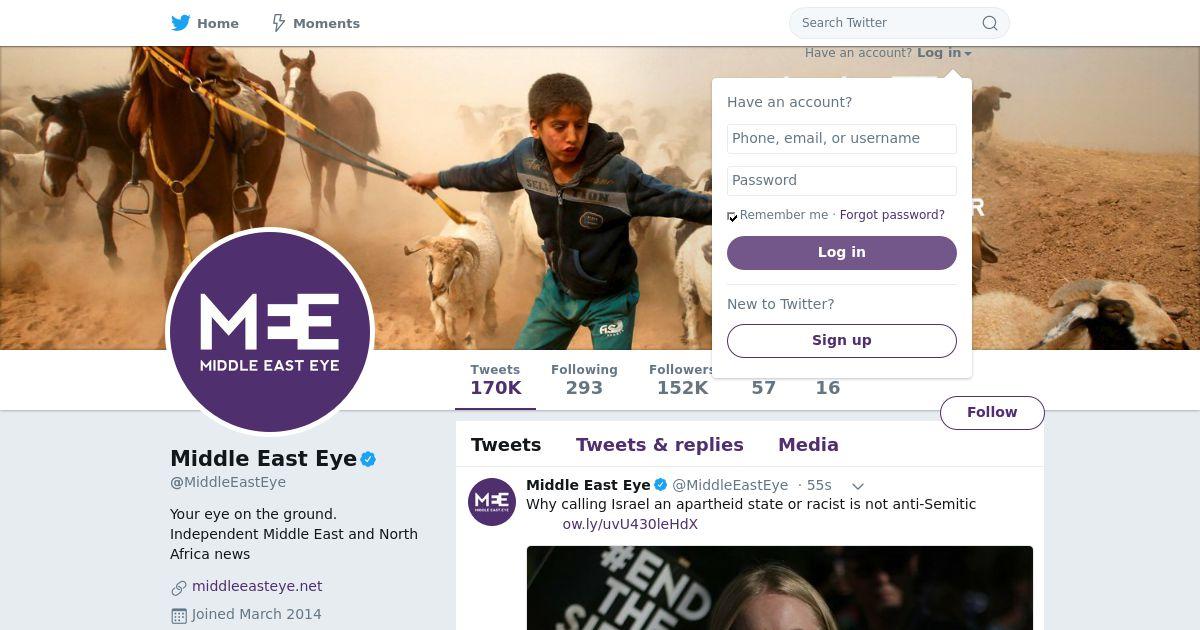Click the calendar icon next to Joined date
The image size is (1200, 630).
click(179, 616)
